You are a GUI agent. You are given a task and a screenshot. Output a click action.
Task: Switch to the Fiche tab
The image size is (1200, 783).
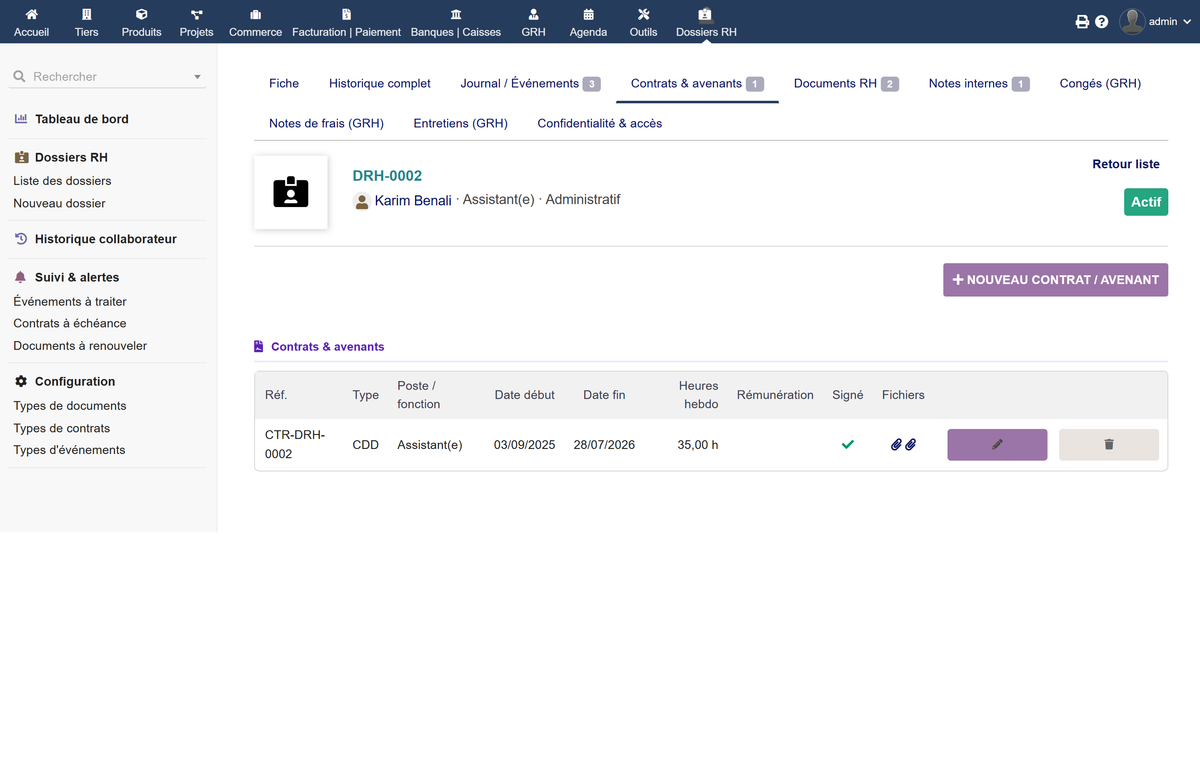284,83
